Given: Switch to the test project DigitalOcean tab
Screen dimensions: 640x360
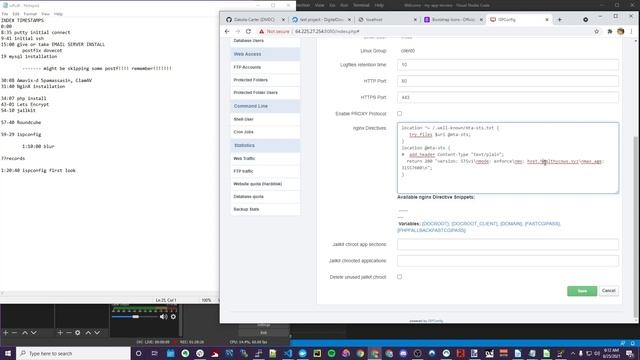Looking at the screenshot, I should (x=321, y=20).
